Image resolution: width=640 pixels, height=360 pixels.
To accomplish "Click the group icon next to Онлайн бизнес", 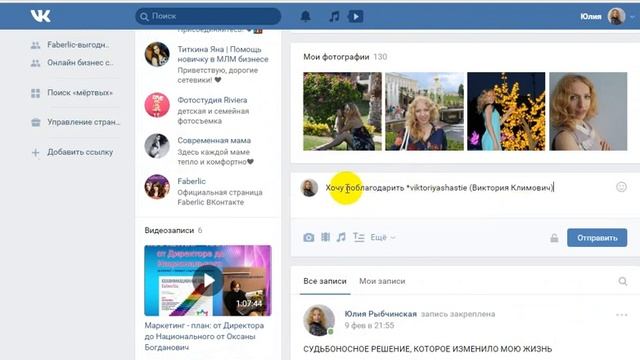I will point(36,63).
